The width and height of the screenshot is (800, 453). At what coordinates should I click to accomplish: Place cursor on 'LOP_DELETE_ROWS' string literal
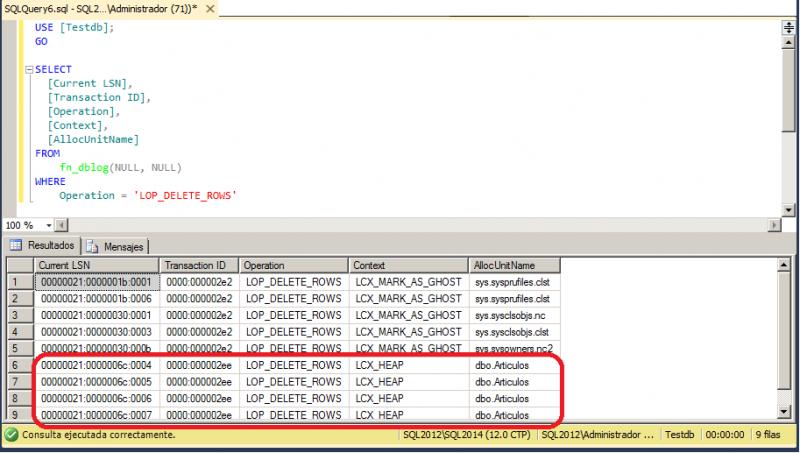point(185,195)
